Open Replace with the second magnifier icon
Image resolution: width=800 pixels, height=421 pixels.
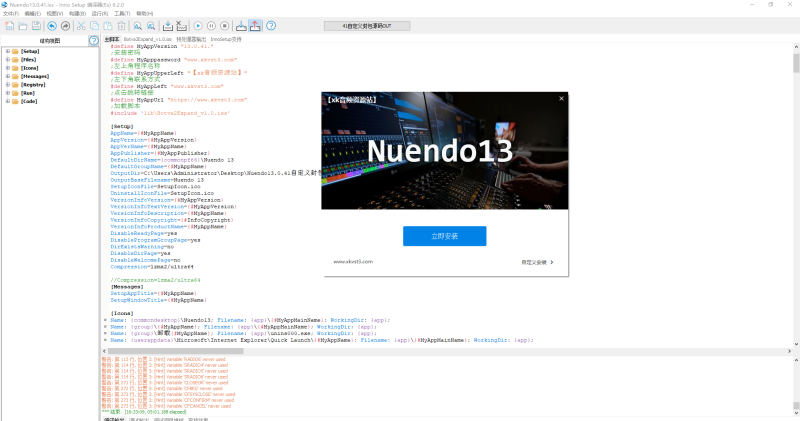click(151, 26)
